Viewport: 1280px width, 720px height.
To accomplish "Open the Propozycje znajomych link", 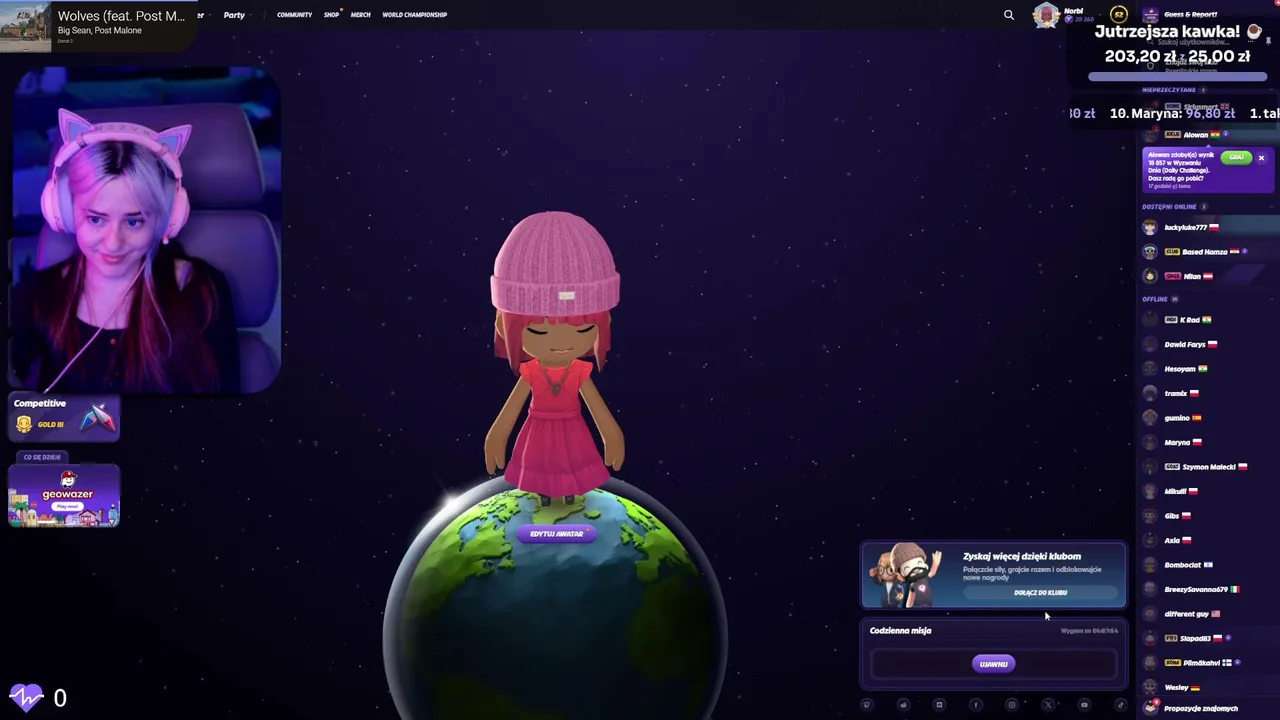I will point(1201,709).
